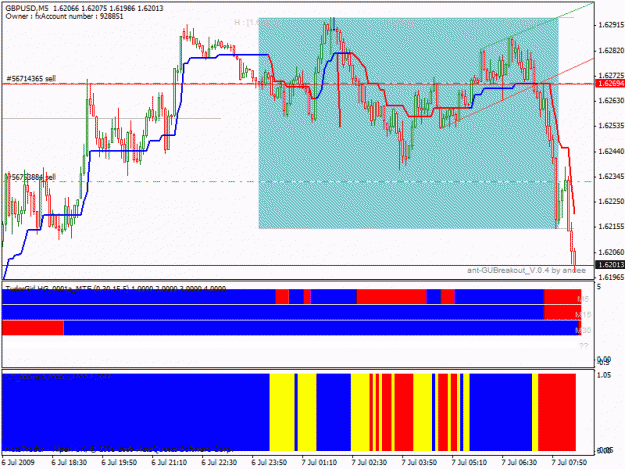
Task: Click the MetaTrader Alpari UK copyright text
Action: pos(118,449)
